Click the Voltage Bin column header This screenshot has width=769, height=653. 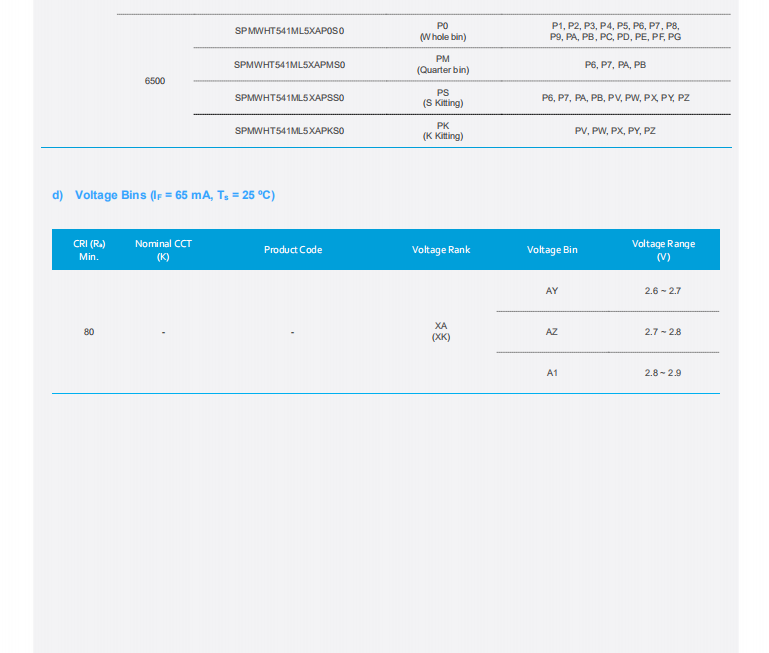tap(552, 250)
